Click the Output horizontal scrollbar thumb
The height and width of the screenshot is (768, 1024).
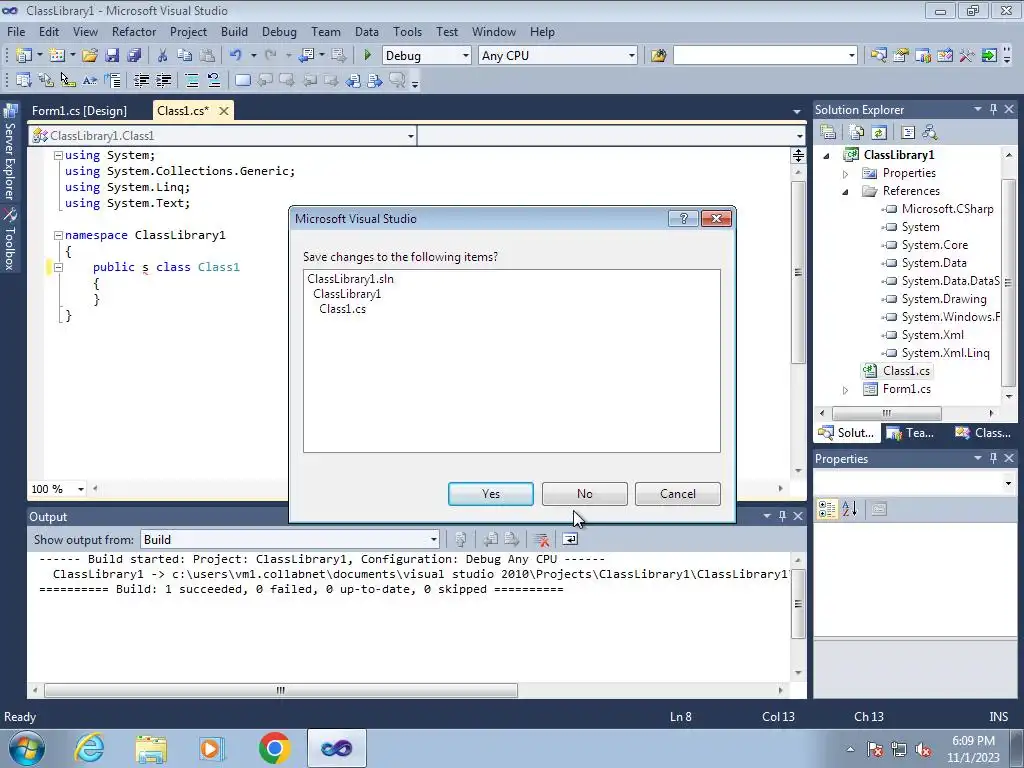click(x=281, y=690)
